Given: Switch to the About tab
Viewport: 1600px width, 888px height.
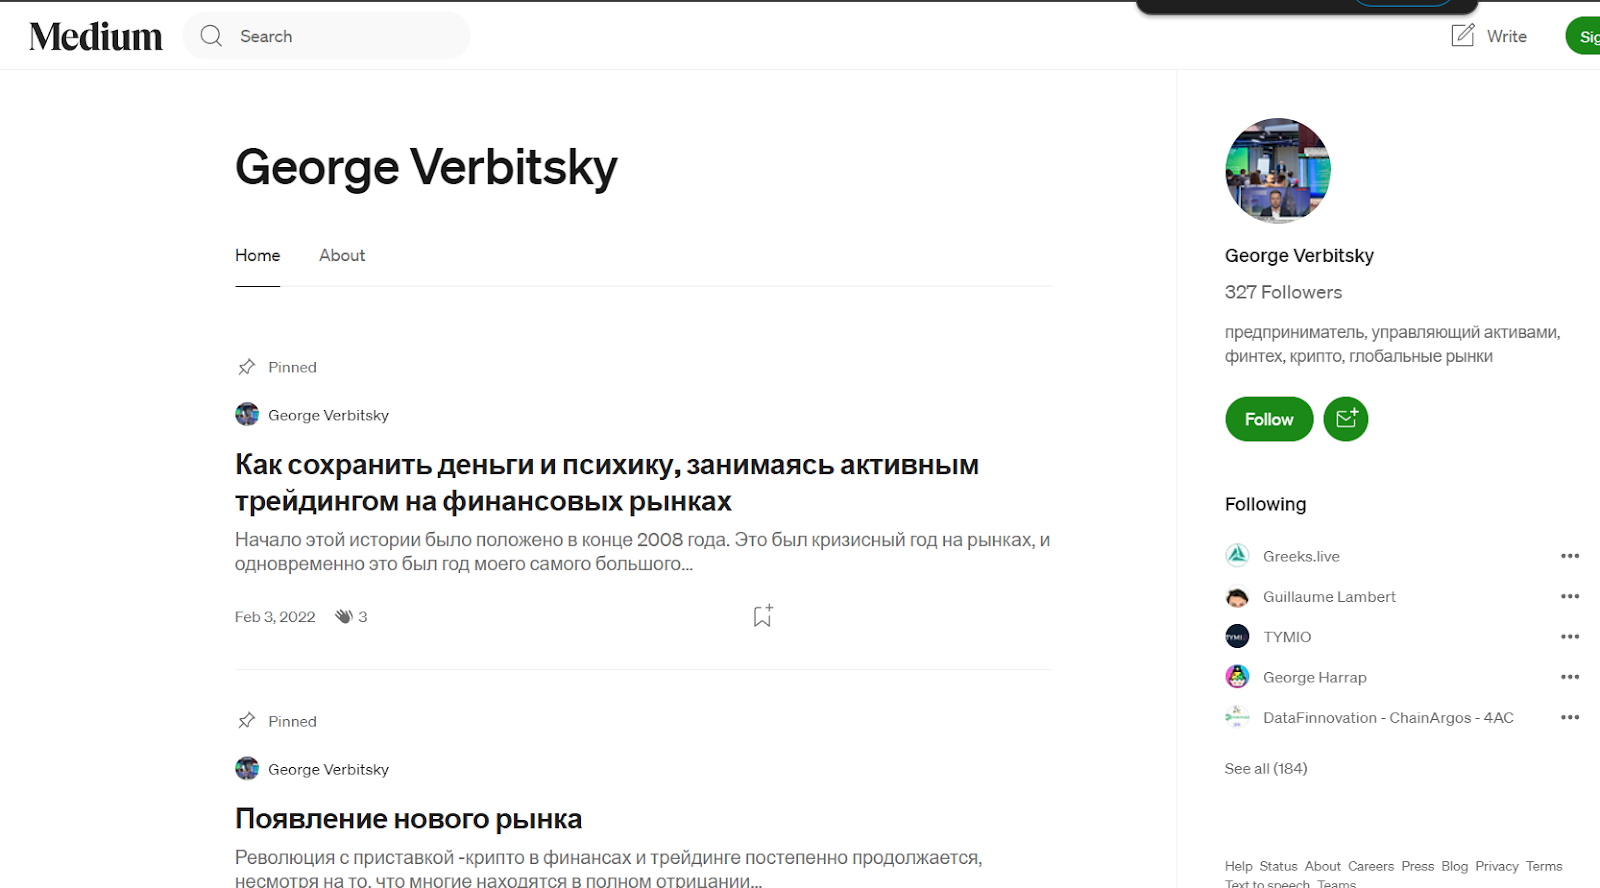Looking at the screenshot, I should coord(342,255).
